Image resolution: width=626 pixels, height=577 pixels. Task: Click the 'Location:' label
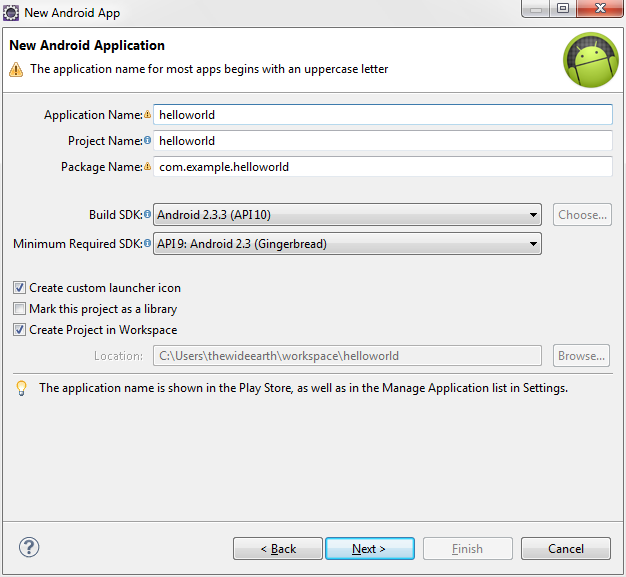click(x=118, y=356)
